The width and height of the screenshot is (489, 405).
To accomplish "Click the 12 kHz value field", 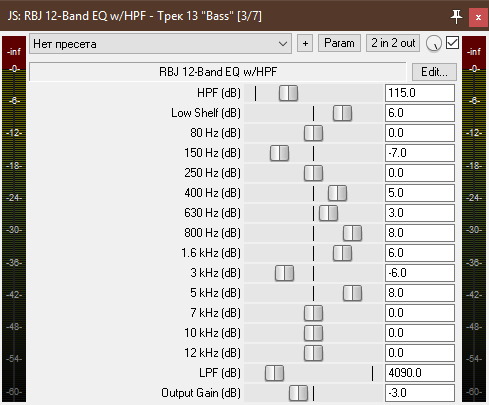I will click(x=420, y=353).
